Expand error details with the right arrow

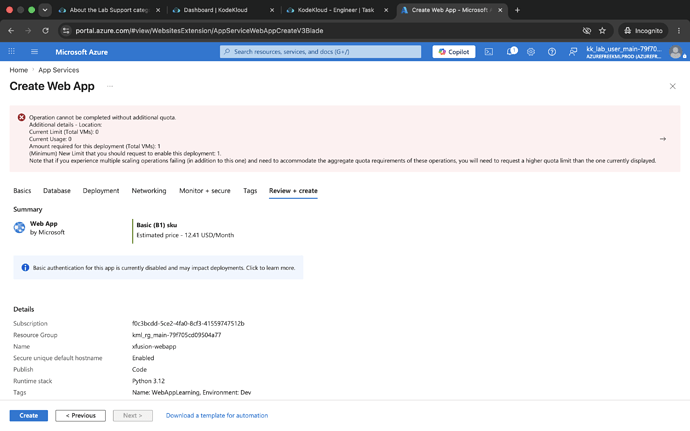(x=663, y=139)
